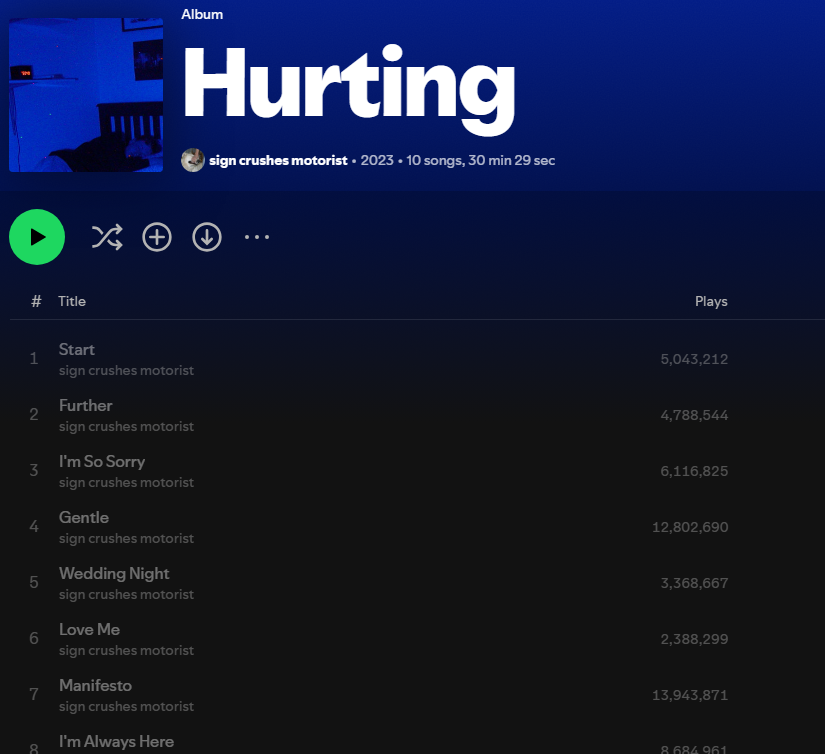Open the track Further
This screenshot has width=825, height=754.
(85, 405)
